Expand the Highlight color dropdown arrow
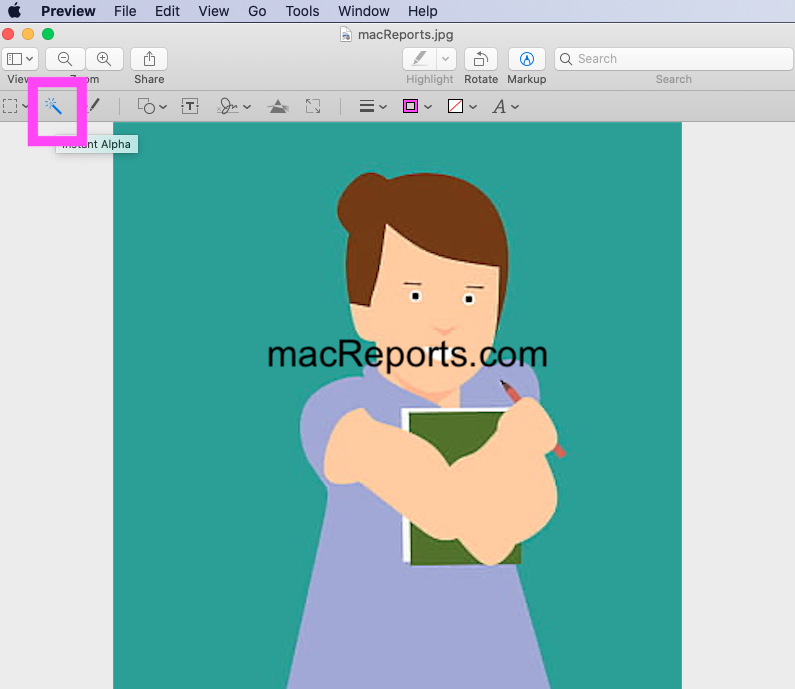The image size is (795, 689). 446,59
